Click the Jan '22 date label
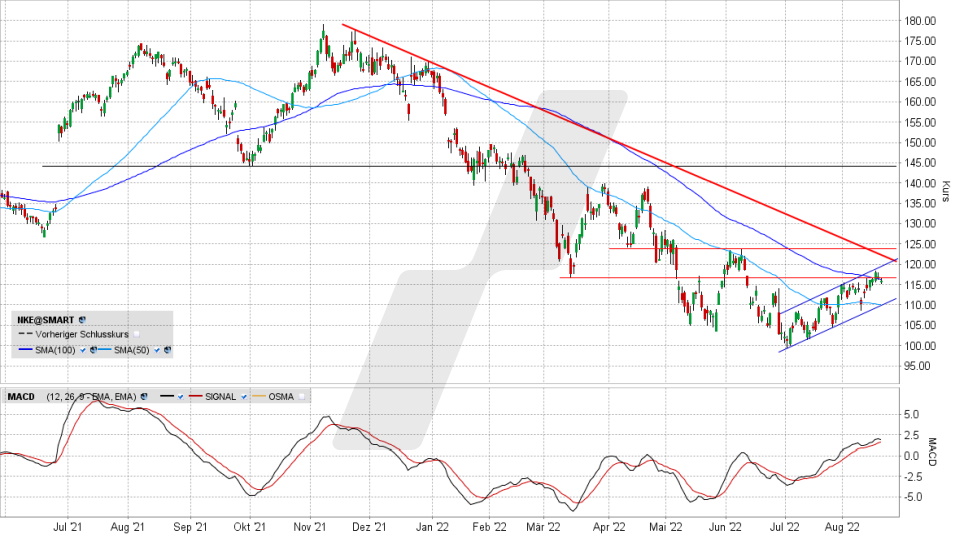This screenshot has width=960, height=540. (x=432, y=527)
